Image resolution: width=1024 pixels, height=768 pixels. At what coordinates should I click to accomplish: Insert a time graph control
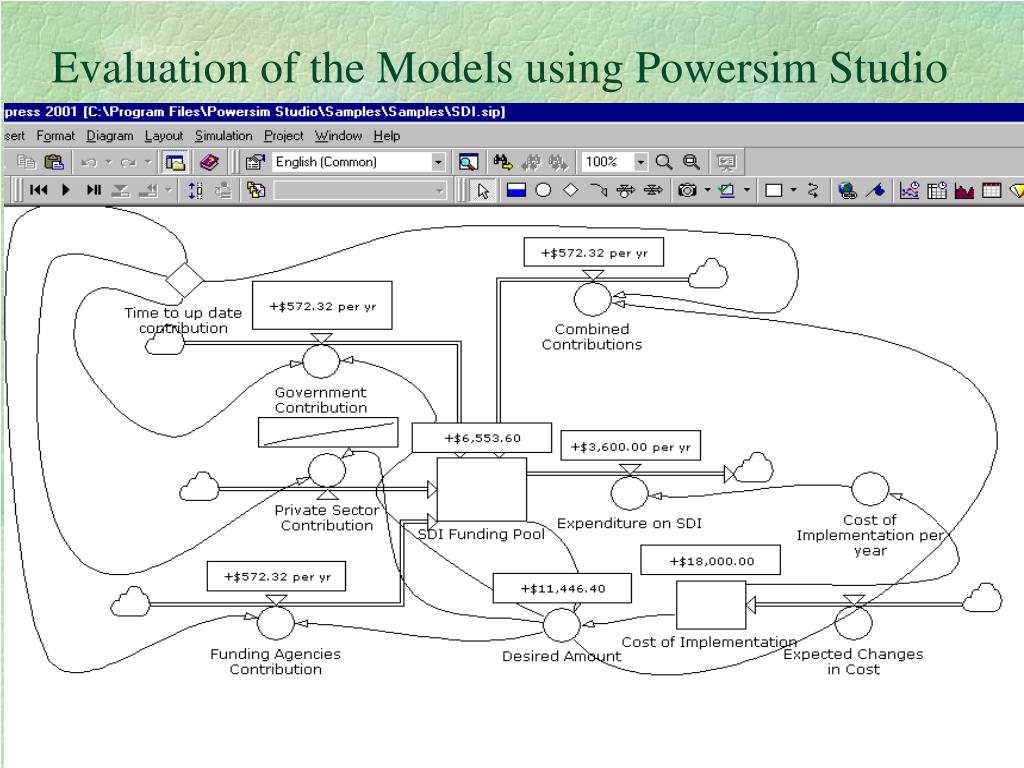[x=910, y=190]
